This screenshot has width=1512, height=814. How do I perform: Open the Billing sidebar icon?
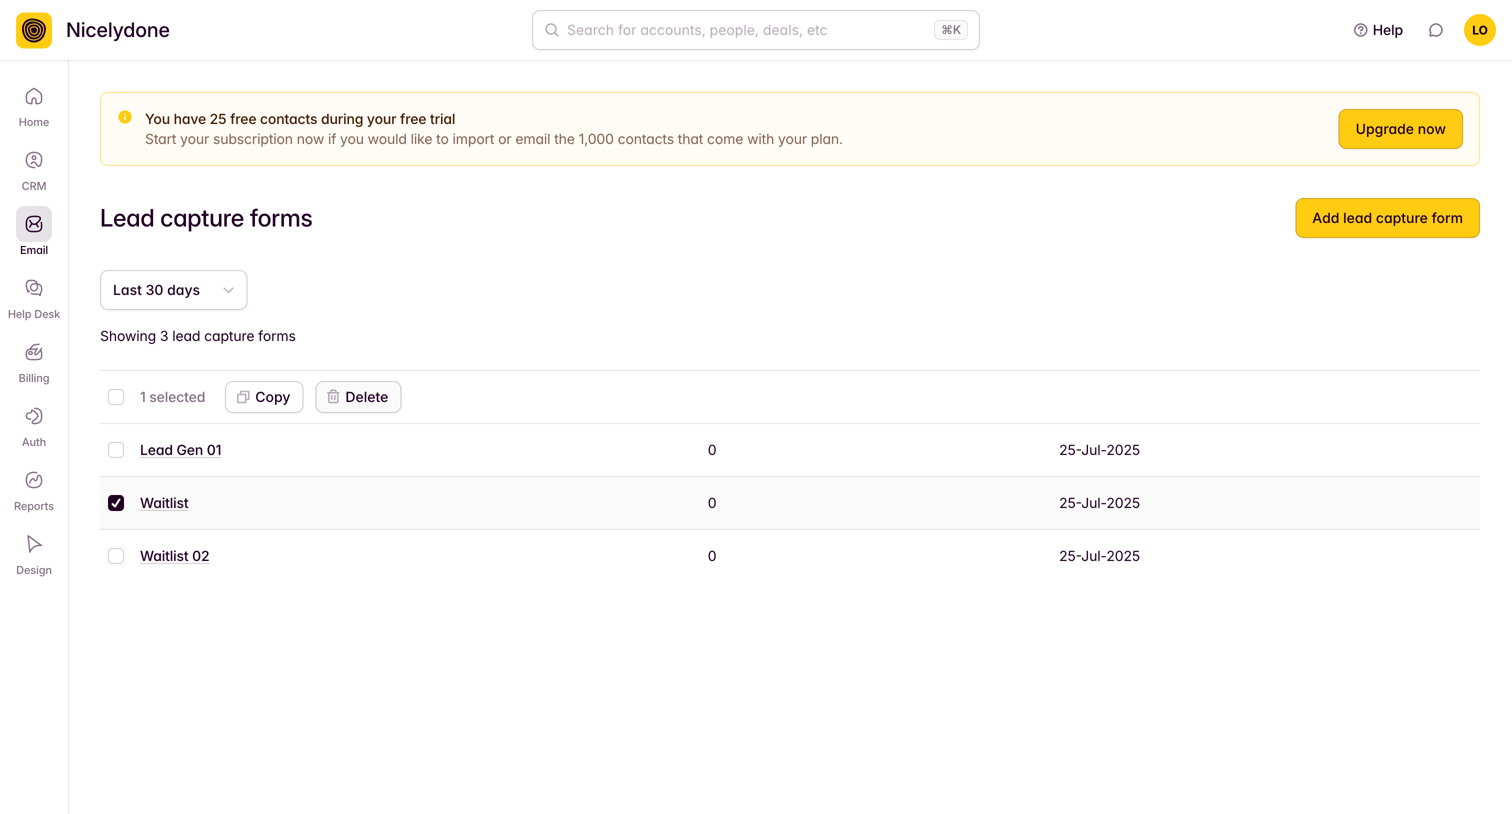coord(34,352)
